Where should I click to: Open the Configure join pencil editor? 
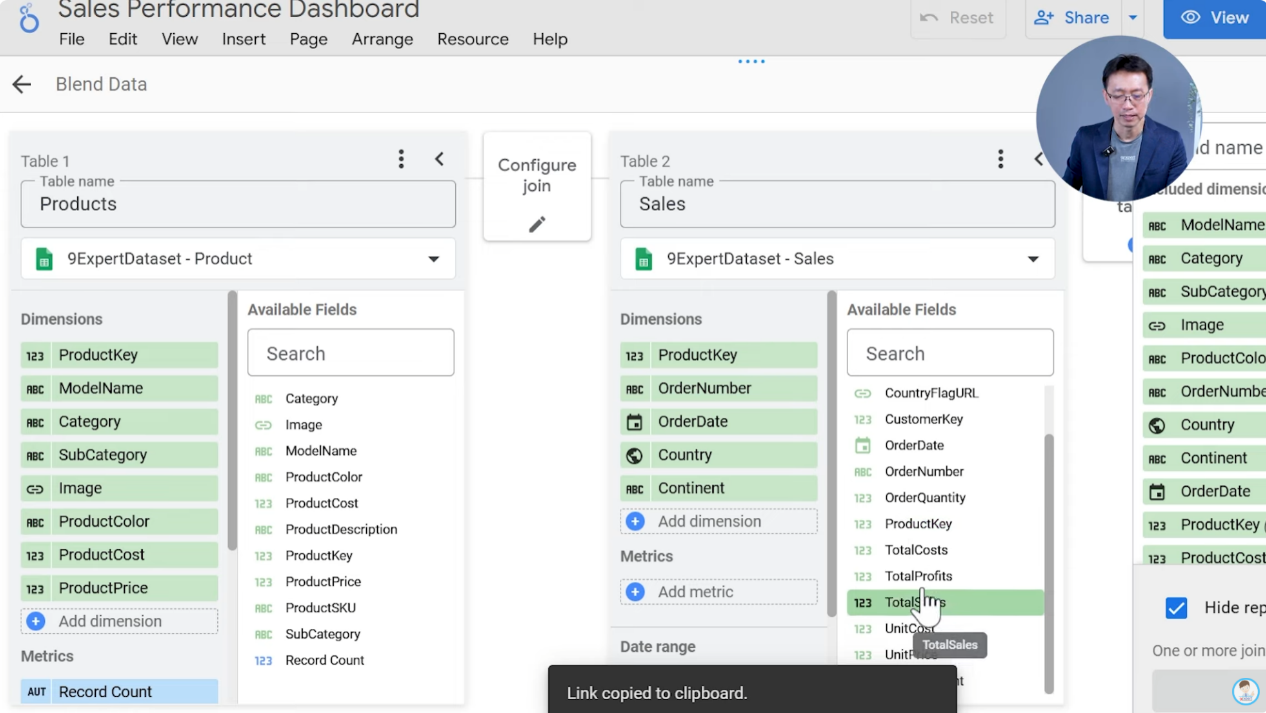(537, 223)
